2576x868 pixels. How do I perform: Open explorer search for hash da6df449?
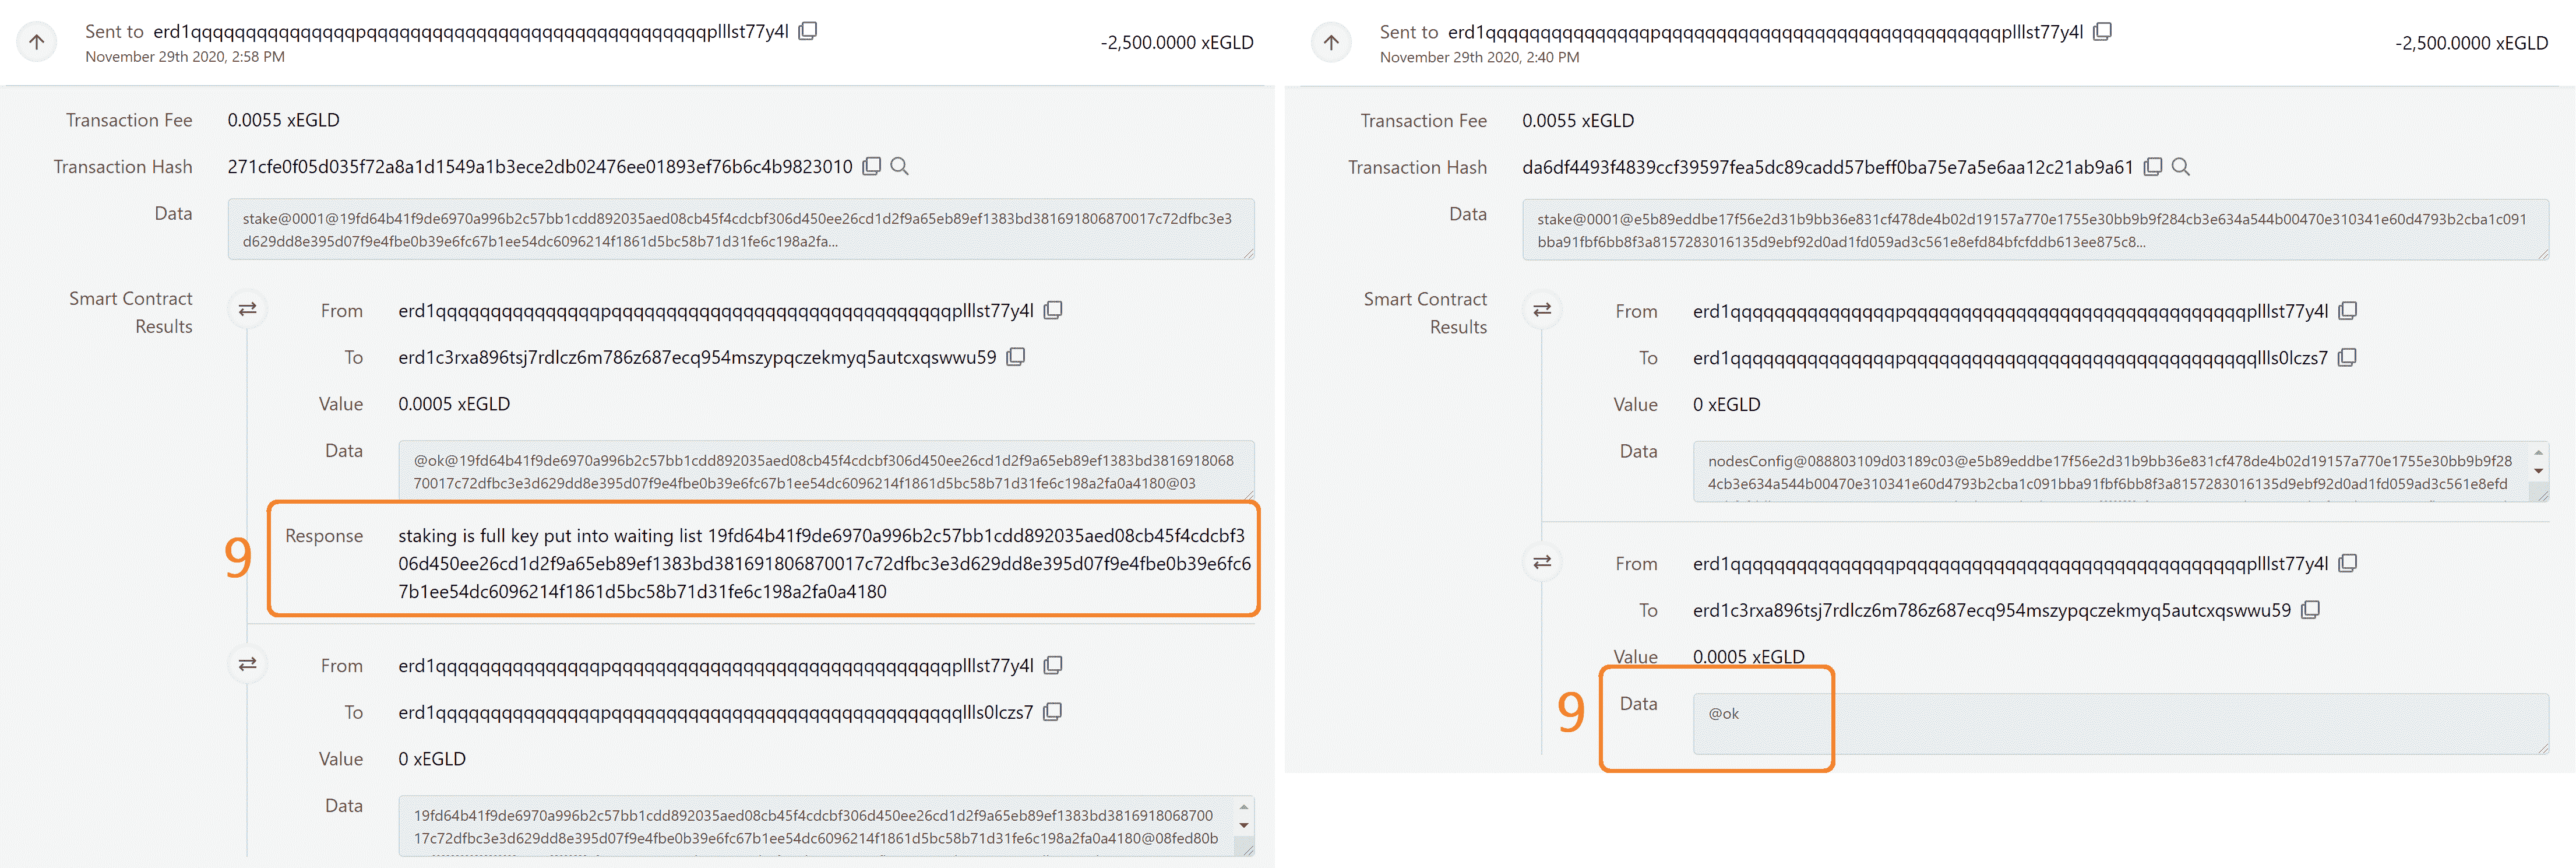[x=2181, y=167]
